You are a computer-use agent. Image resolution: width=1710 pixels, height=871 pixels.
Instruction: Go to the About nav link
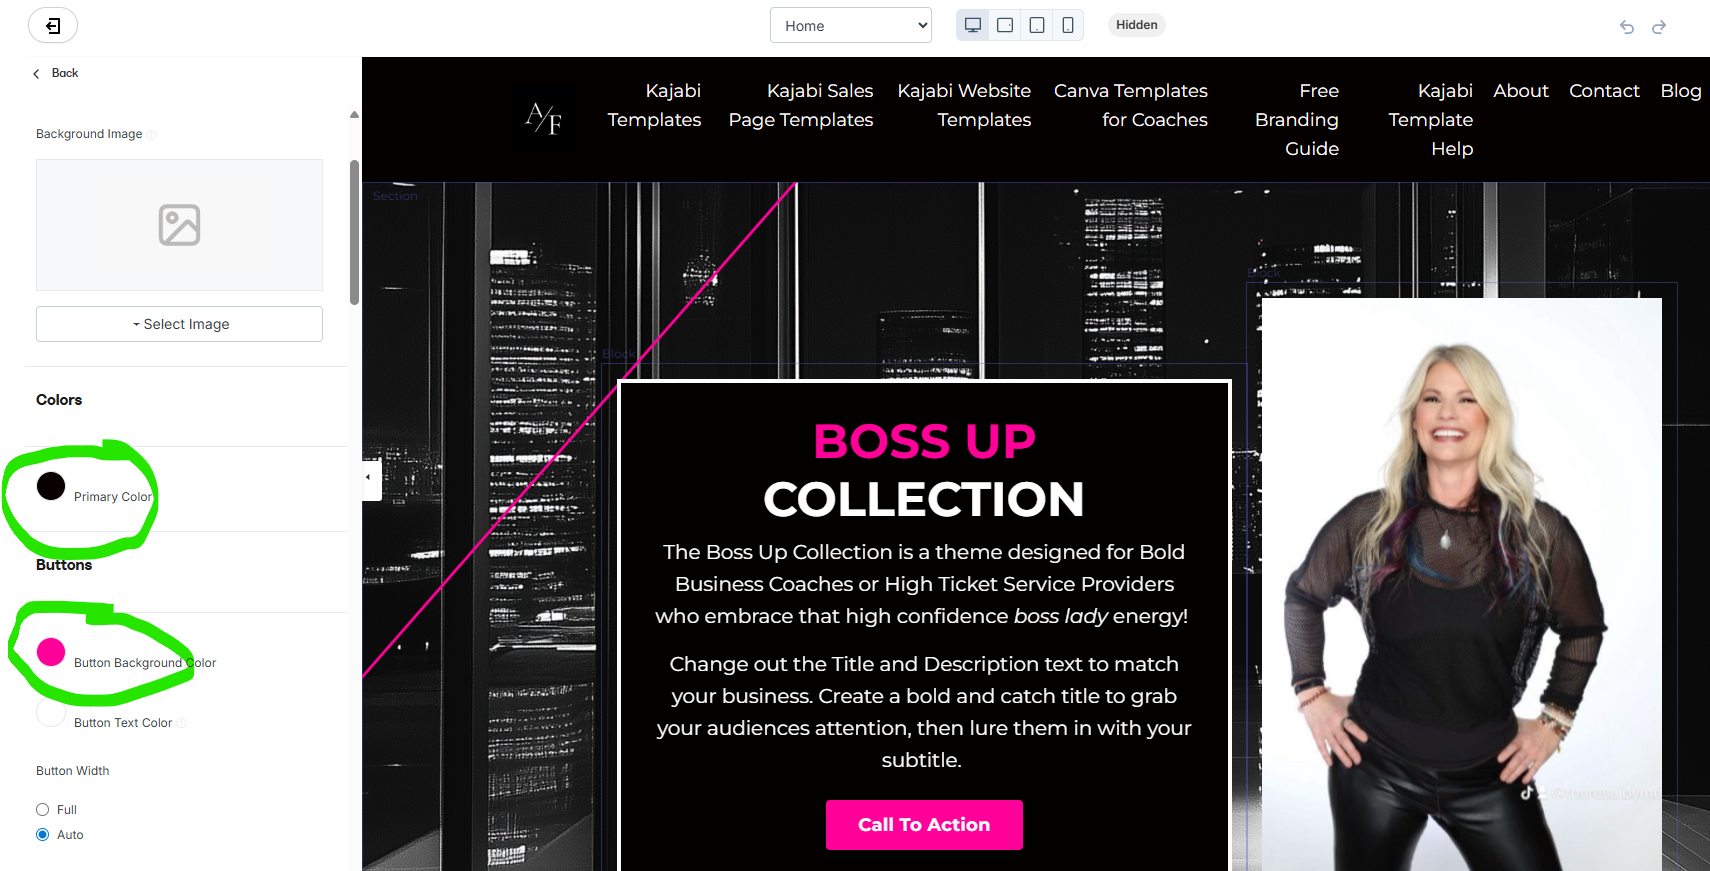pyautogui.click(x=1521, y=91)
